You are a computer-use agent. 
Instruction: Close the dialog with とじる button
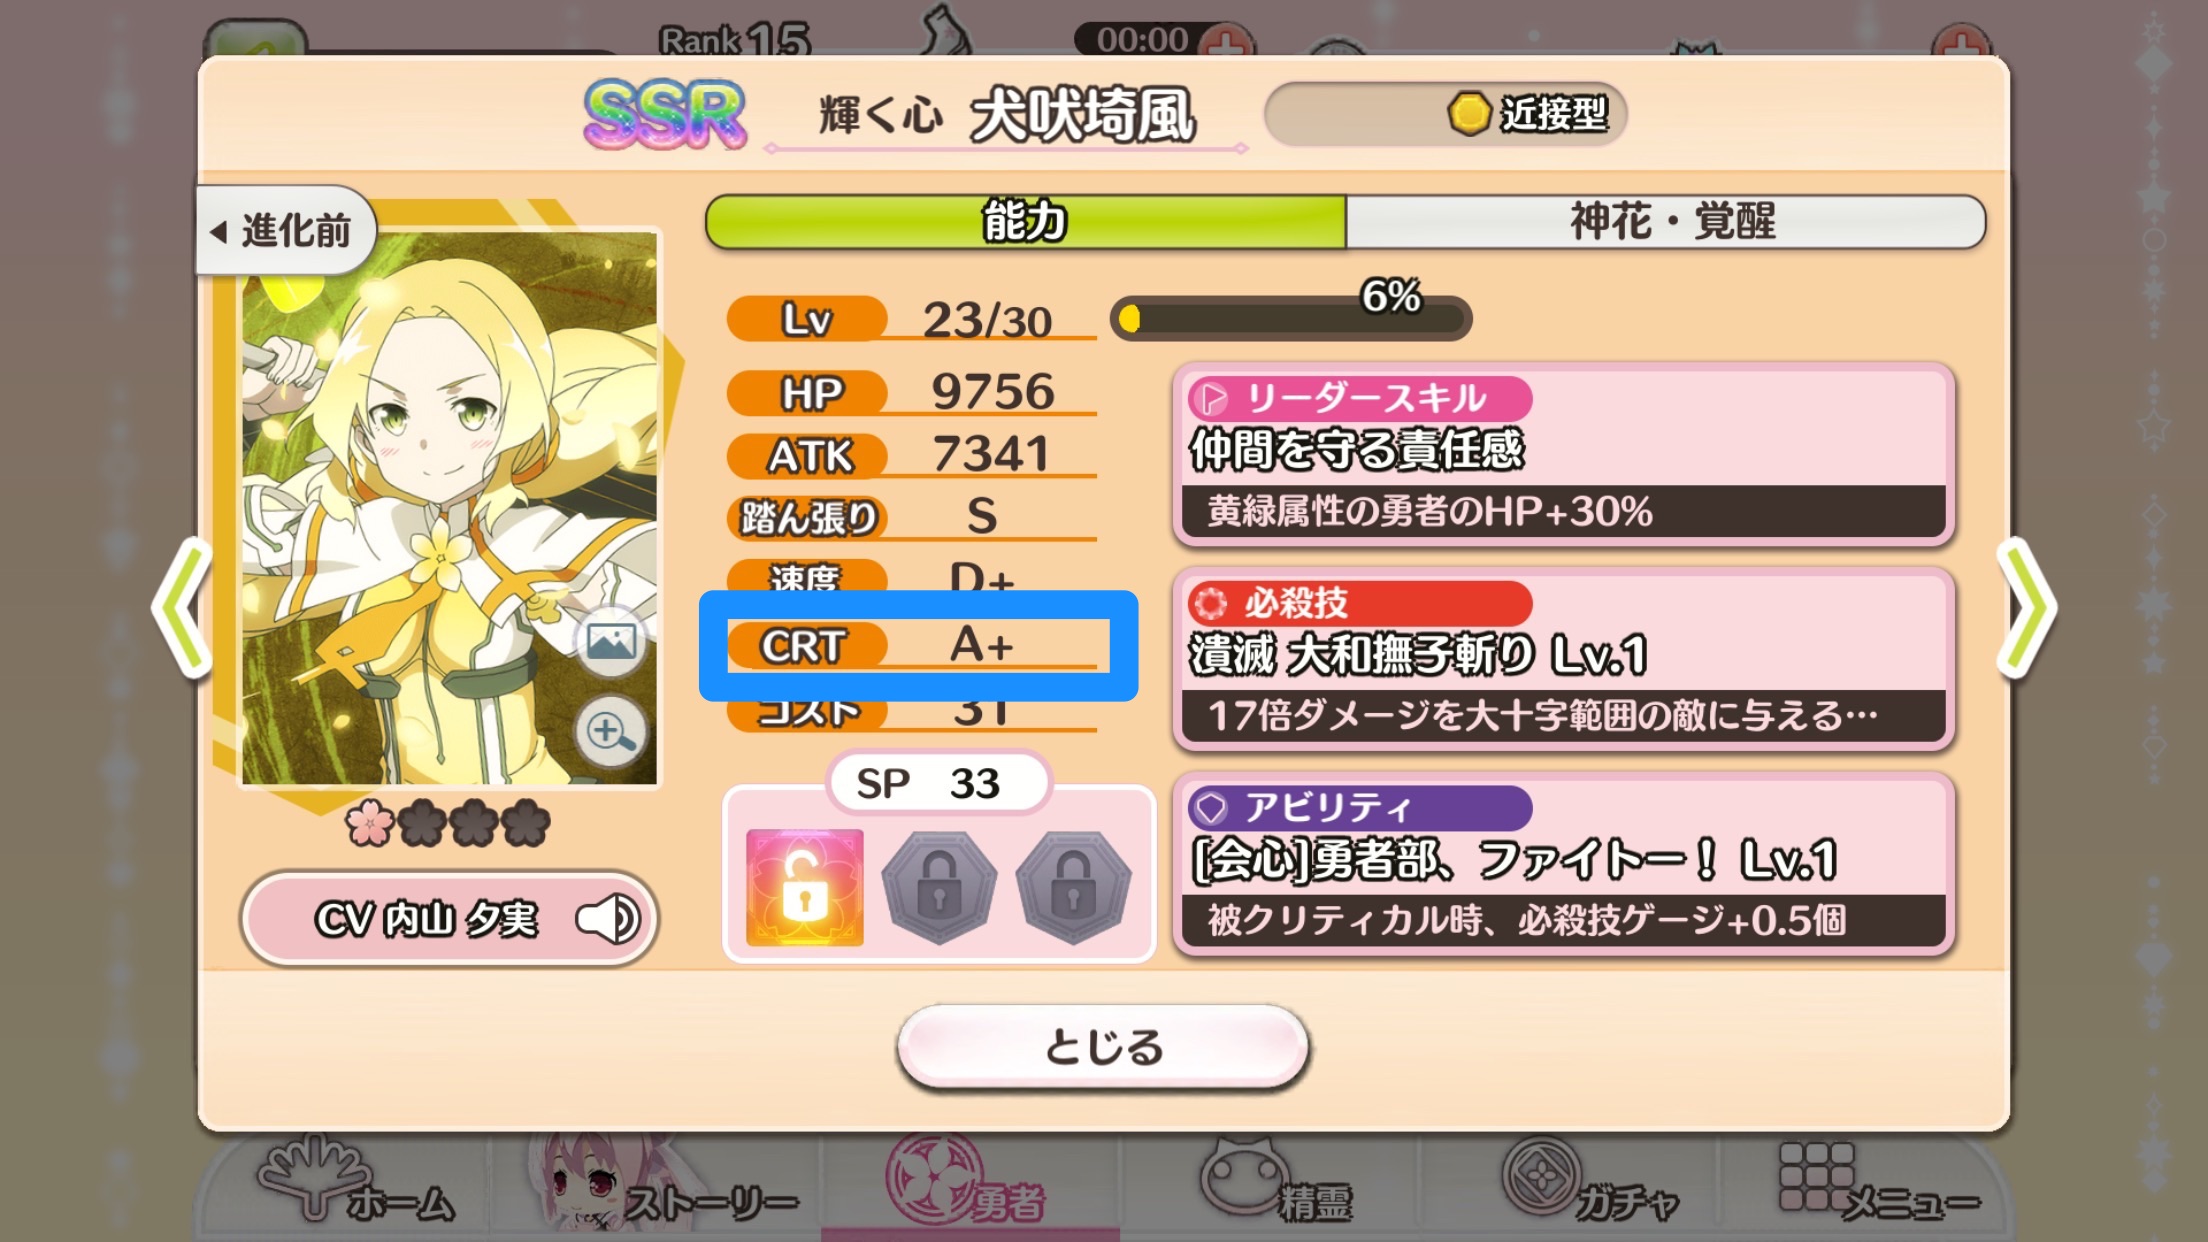click(x=1103, y=1047)
